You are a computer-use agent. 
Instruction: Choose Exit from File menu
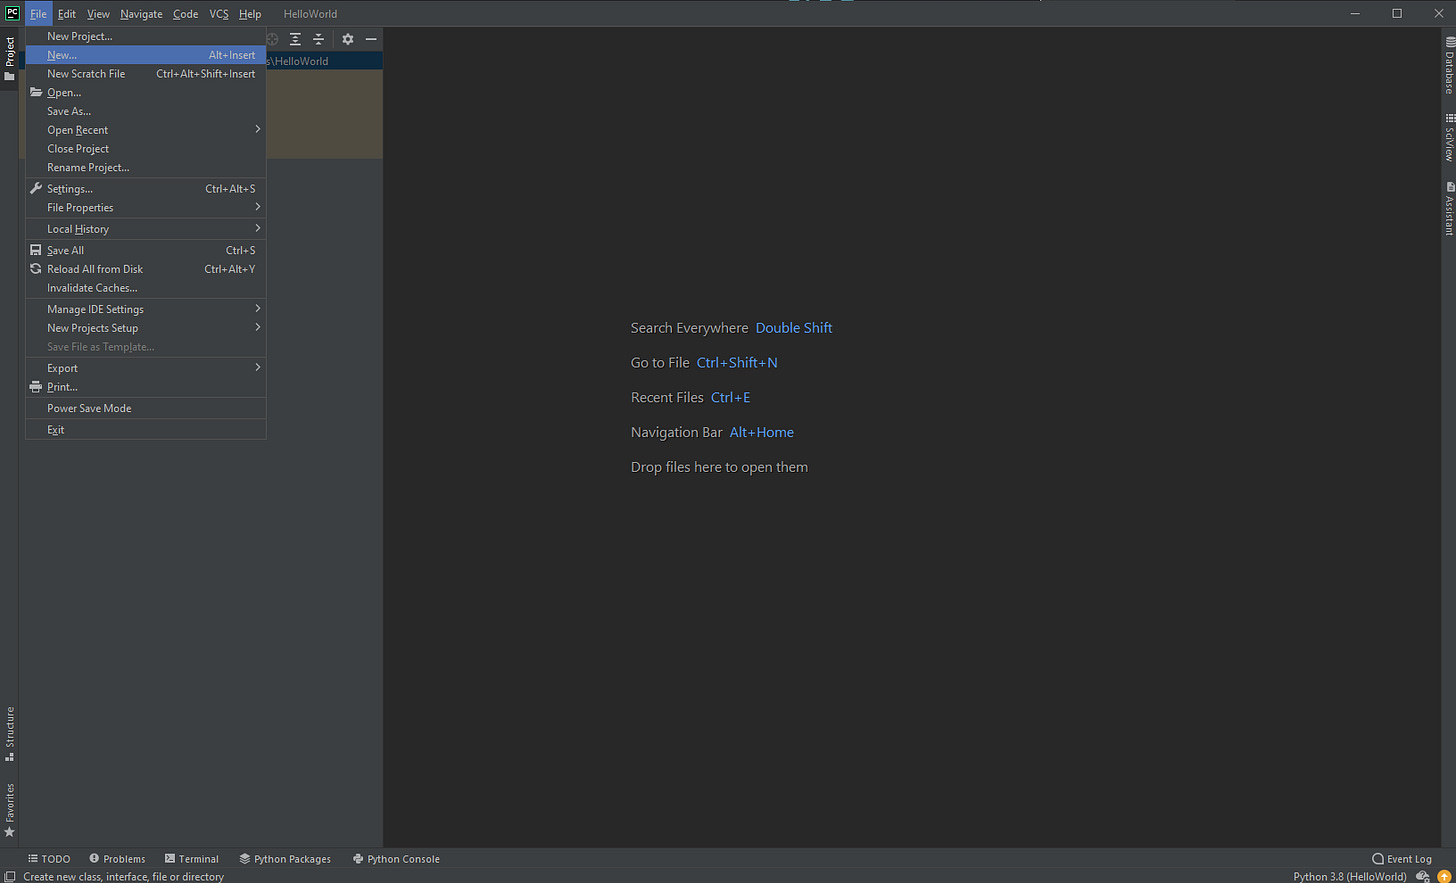[146, 430]
